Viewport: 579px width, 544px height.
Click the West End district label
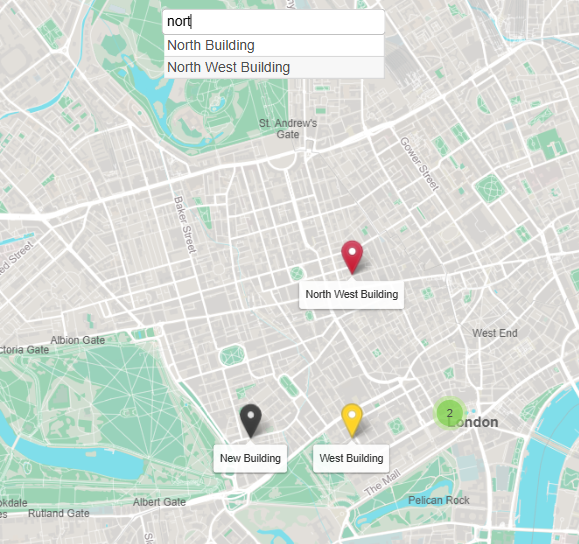click(495, 333)
